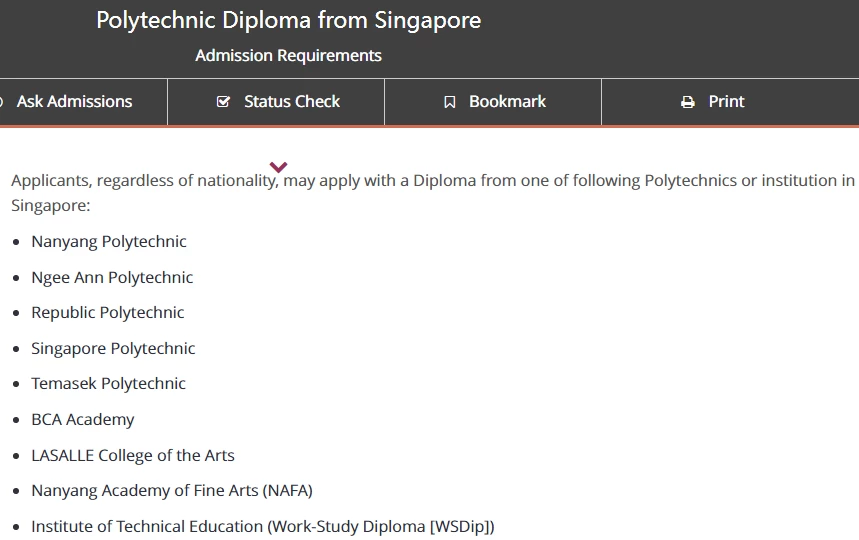
Task: Select the Status Check text label
Action: (292, 101)
